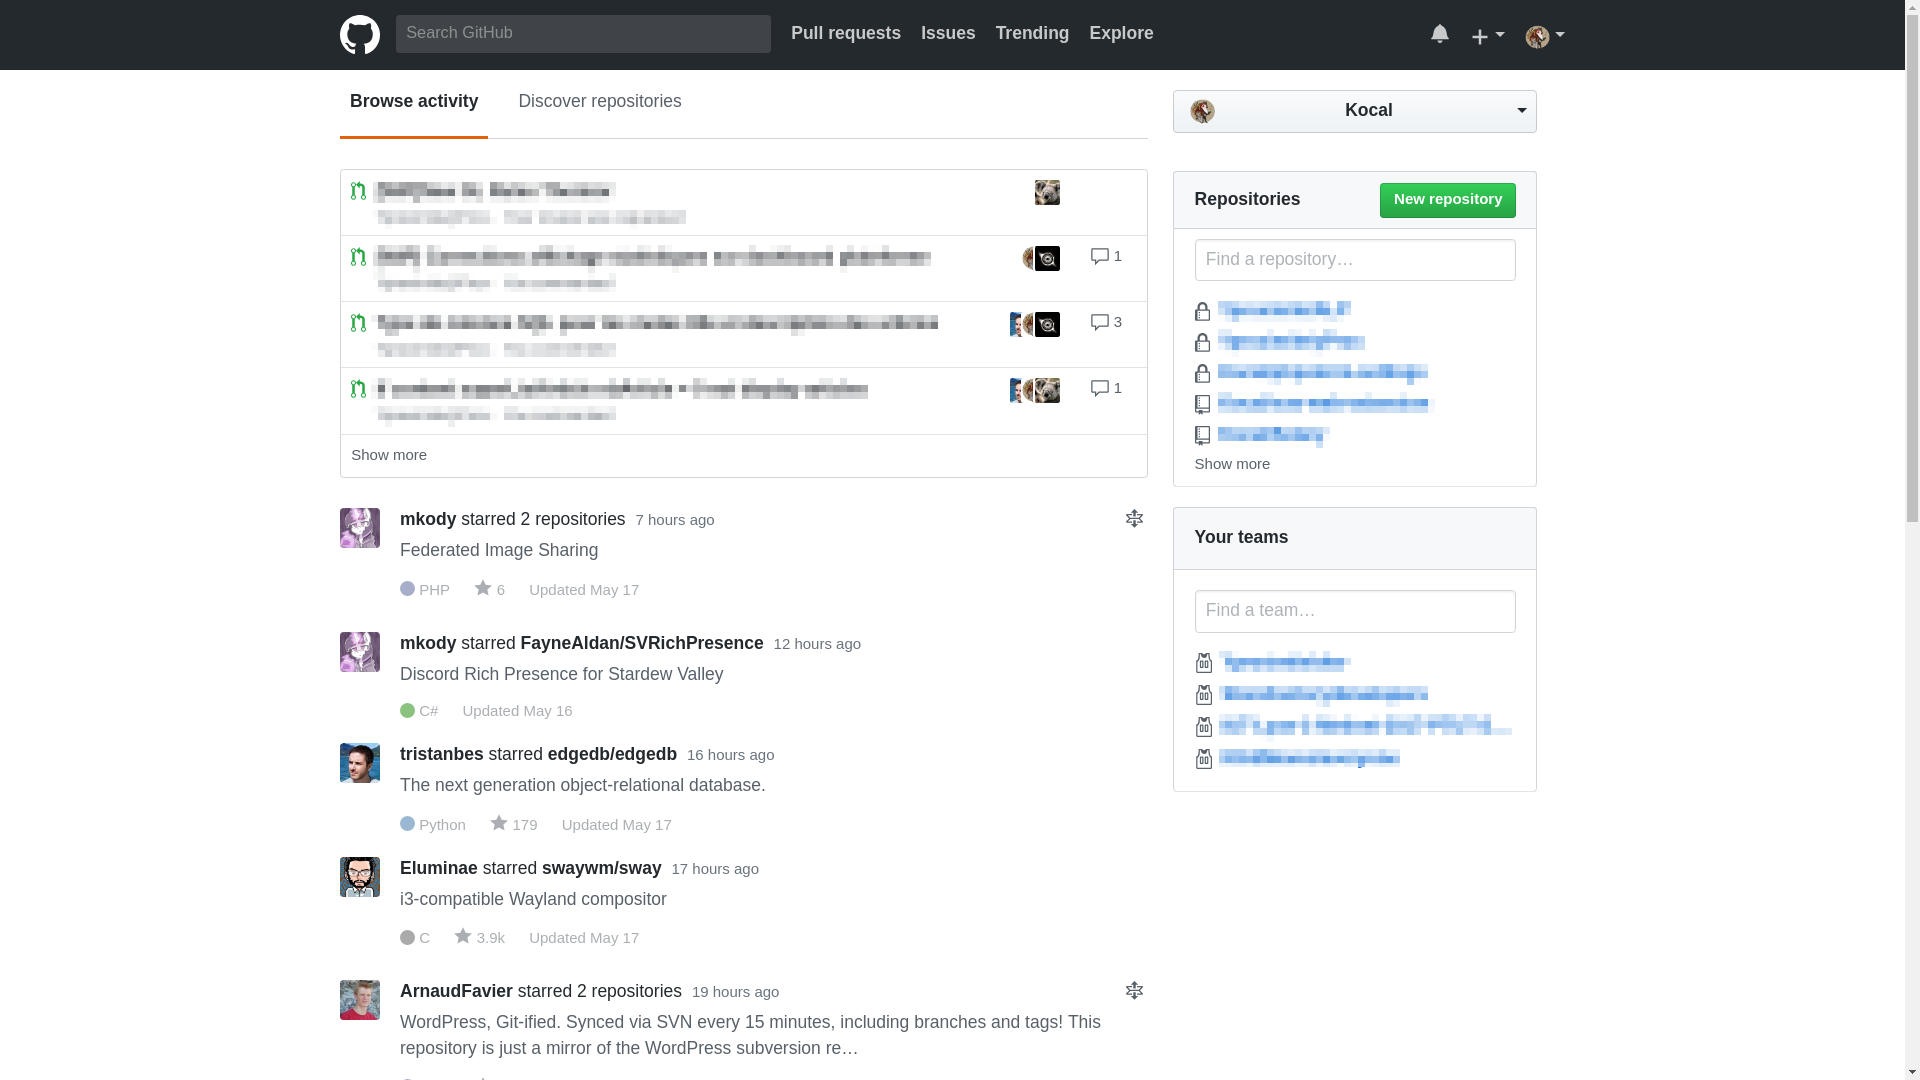Click '7 hours ago' timestamp
This screenshot has height=1080, width=1920.
point(675,520)
